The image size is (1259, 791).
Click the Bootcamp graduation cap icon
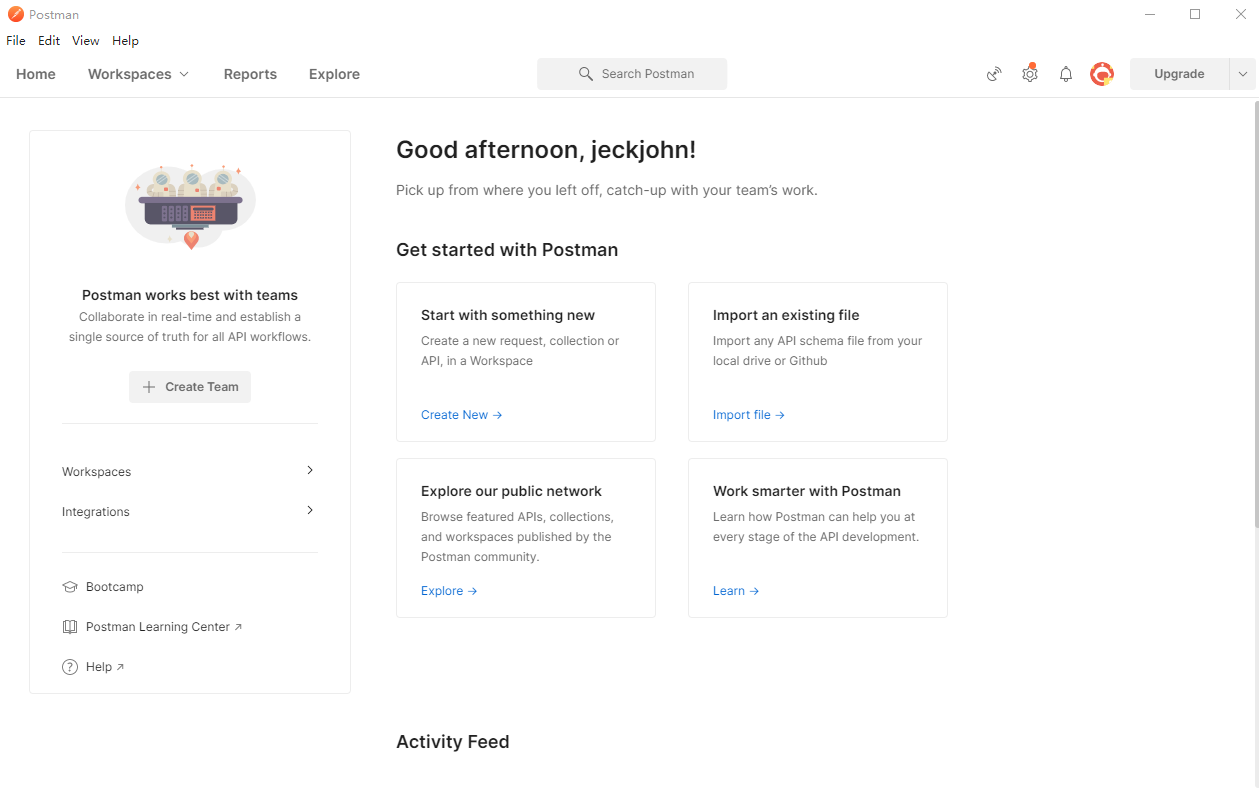pos(70,587)
